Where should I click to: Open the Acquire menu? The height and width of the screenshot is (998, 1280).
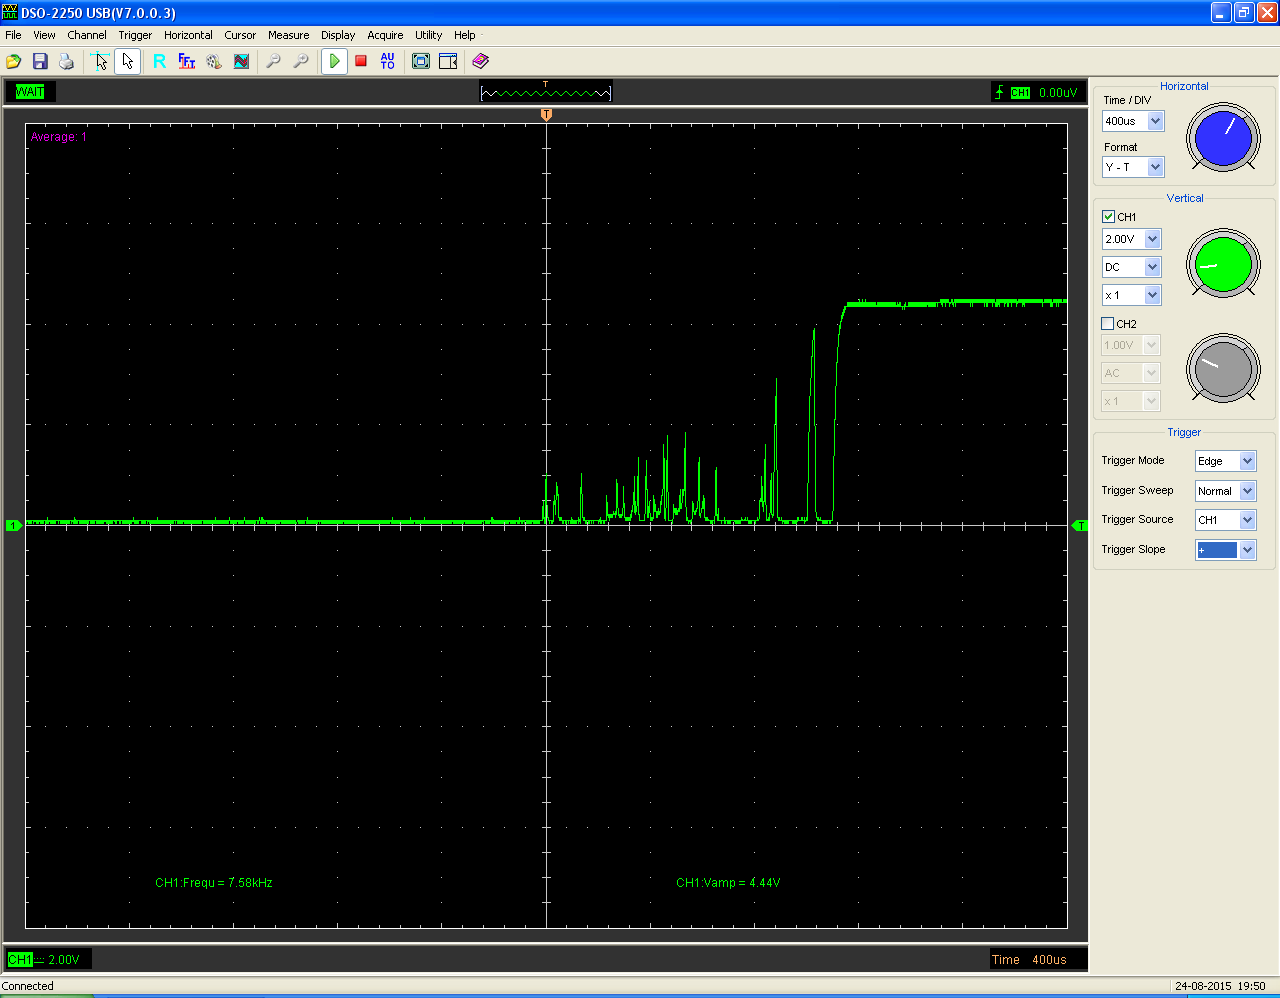(385, 35)
